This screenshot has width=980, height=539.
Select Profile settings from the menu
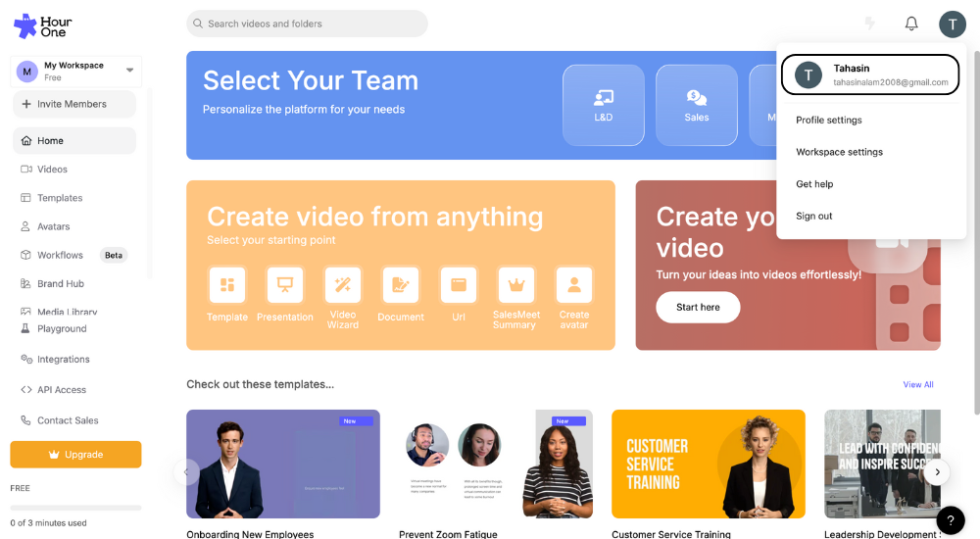point(829,120)
